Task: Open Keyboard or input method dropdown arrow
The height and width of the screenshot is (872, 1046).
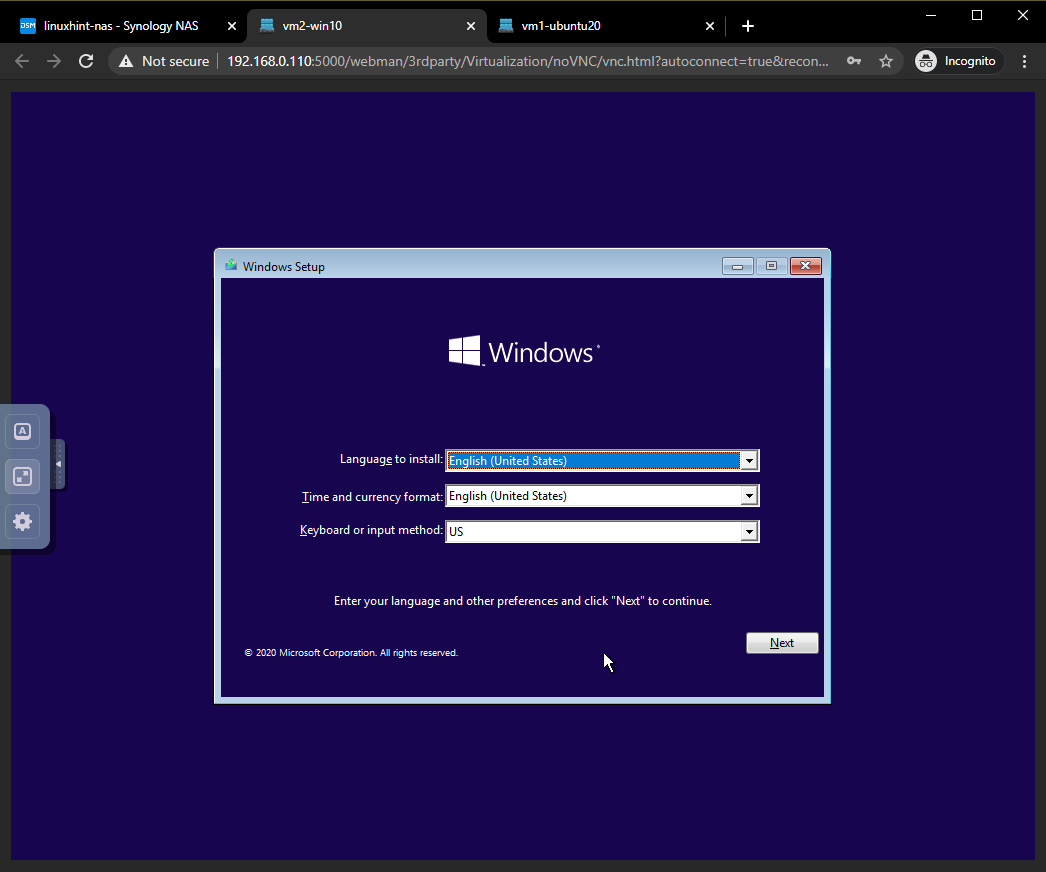Action: 748,532
